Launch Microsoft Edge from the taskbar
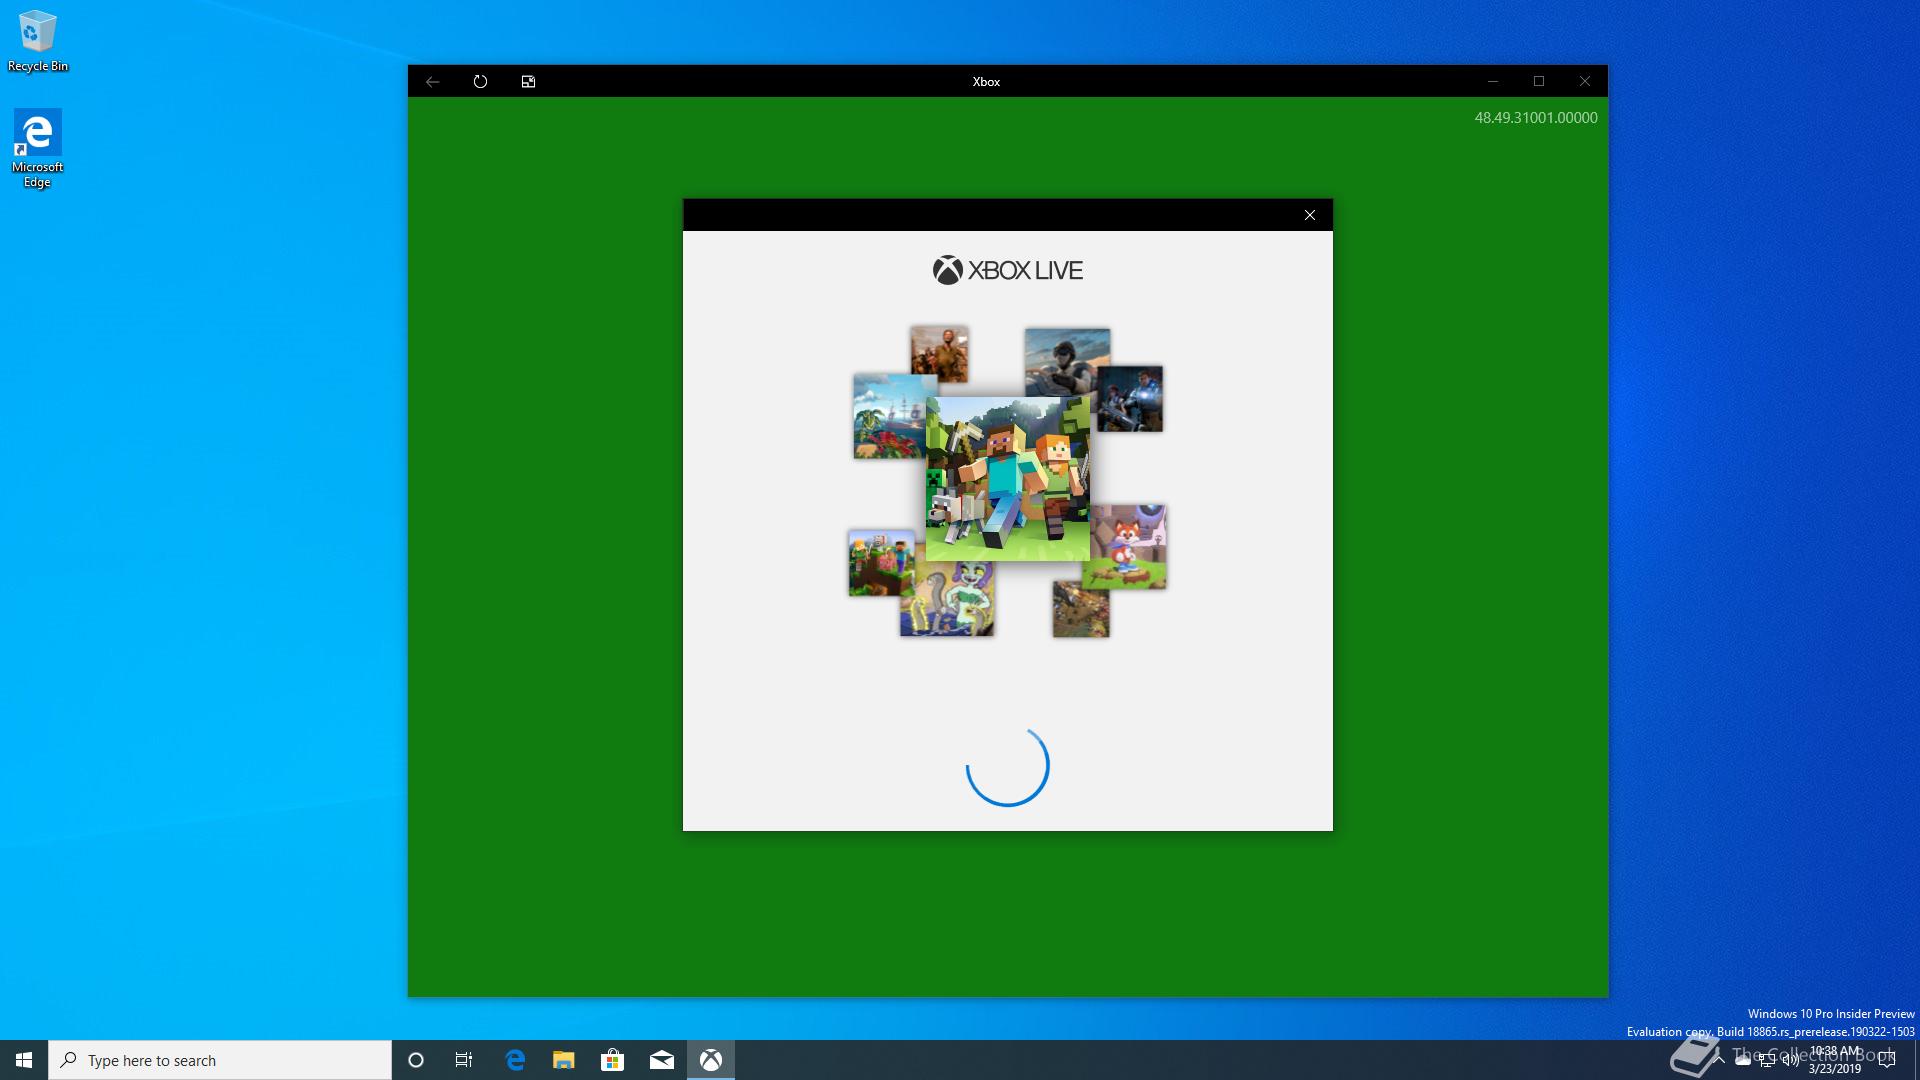 (515, 1060)
